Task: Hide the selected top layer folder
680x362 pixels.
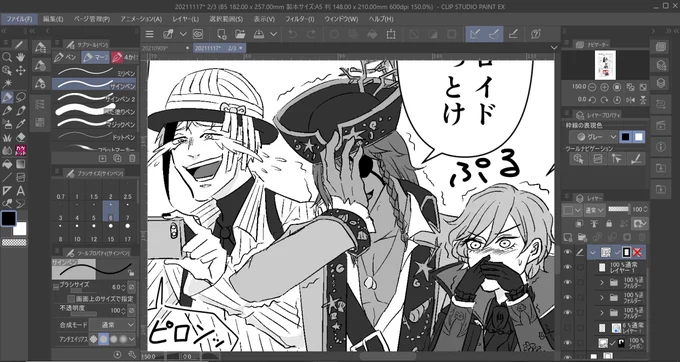Action: (567, 252)
